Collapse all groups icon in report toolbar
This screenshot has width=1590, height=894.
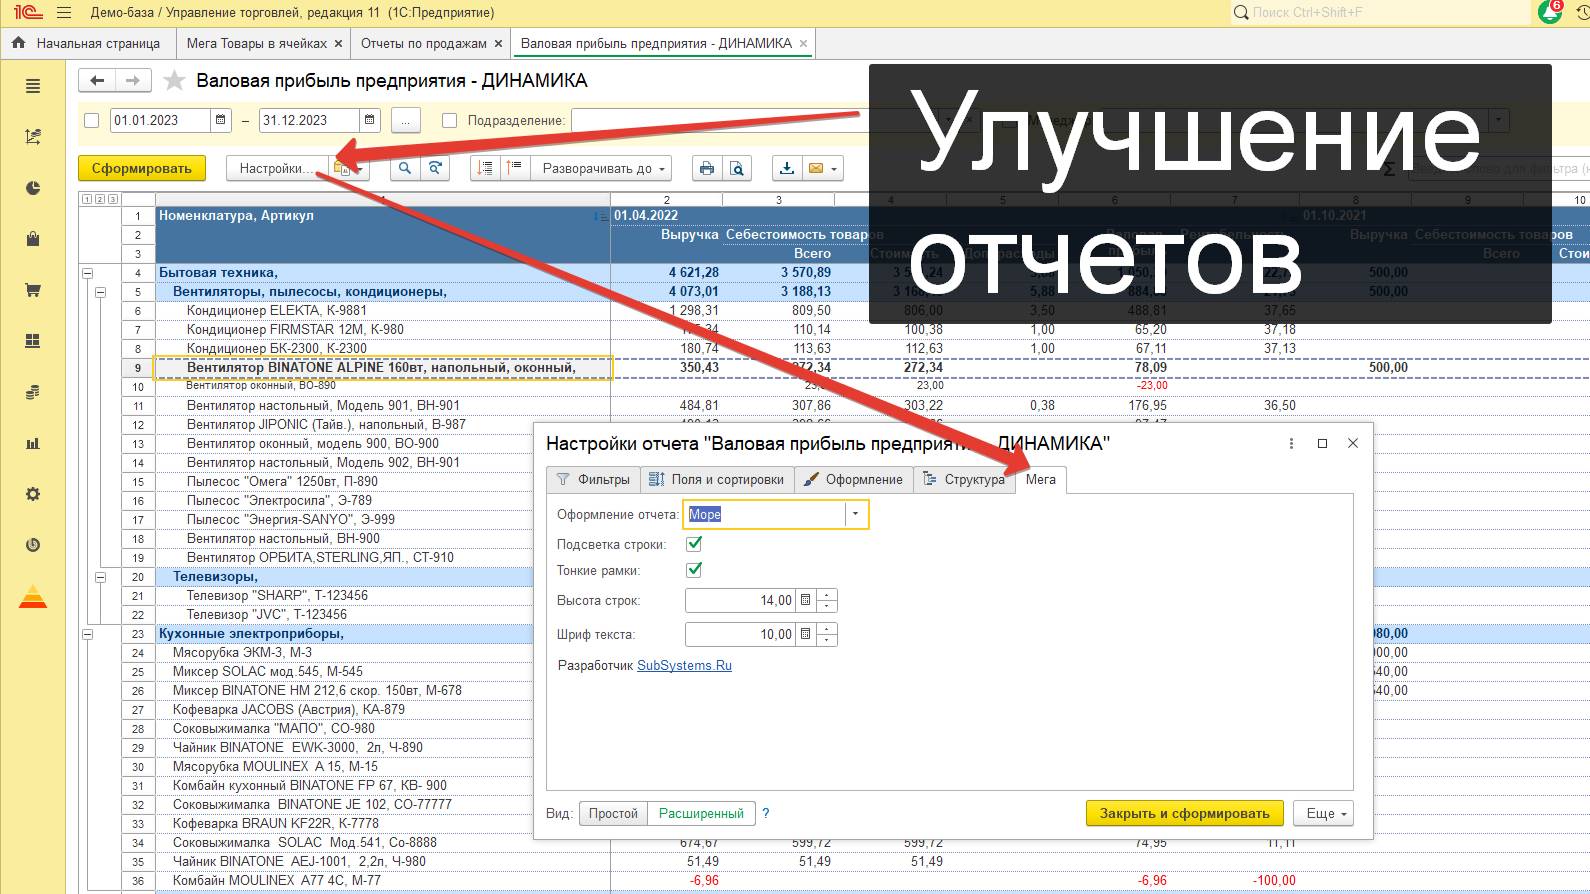click(x=485, y=168)
